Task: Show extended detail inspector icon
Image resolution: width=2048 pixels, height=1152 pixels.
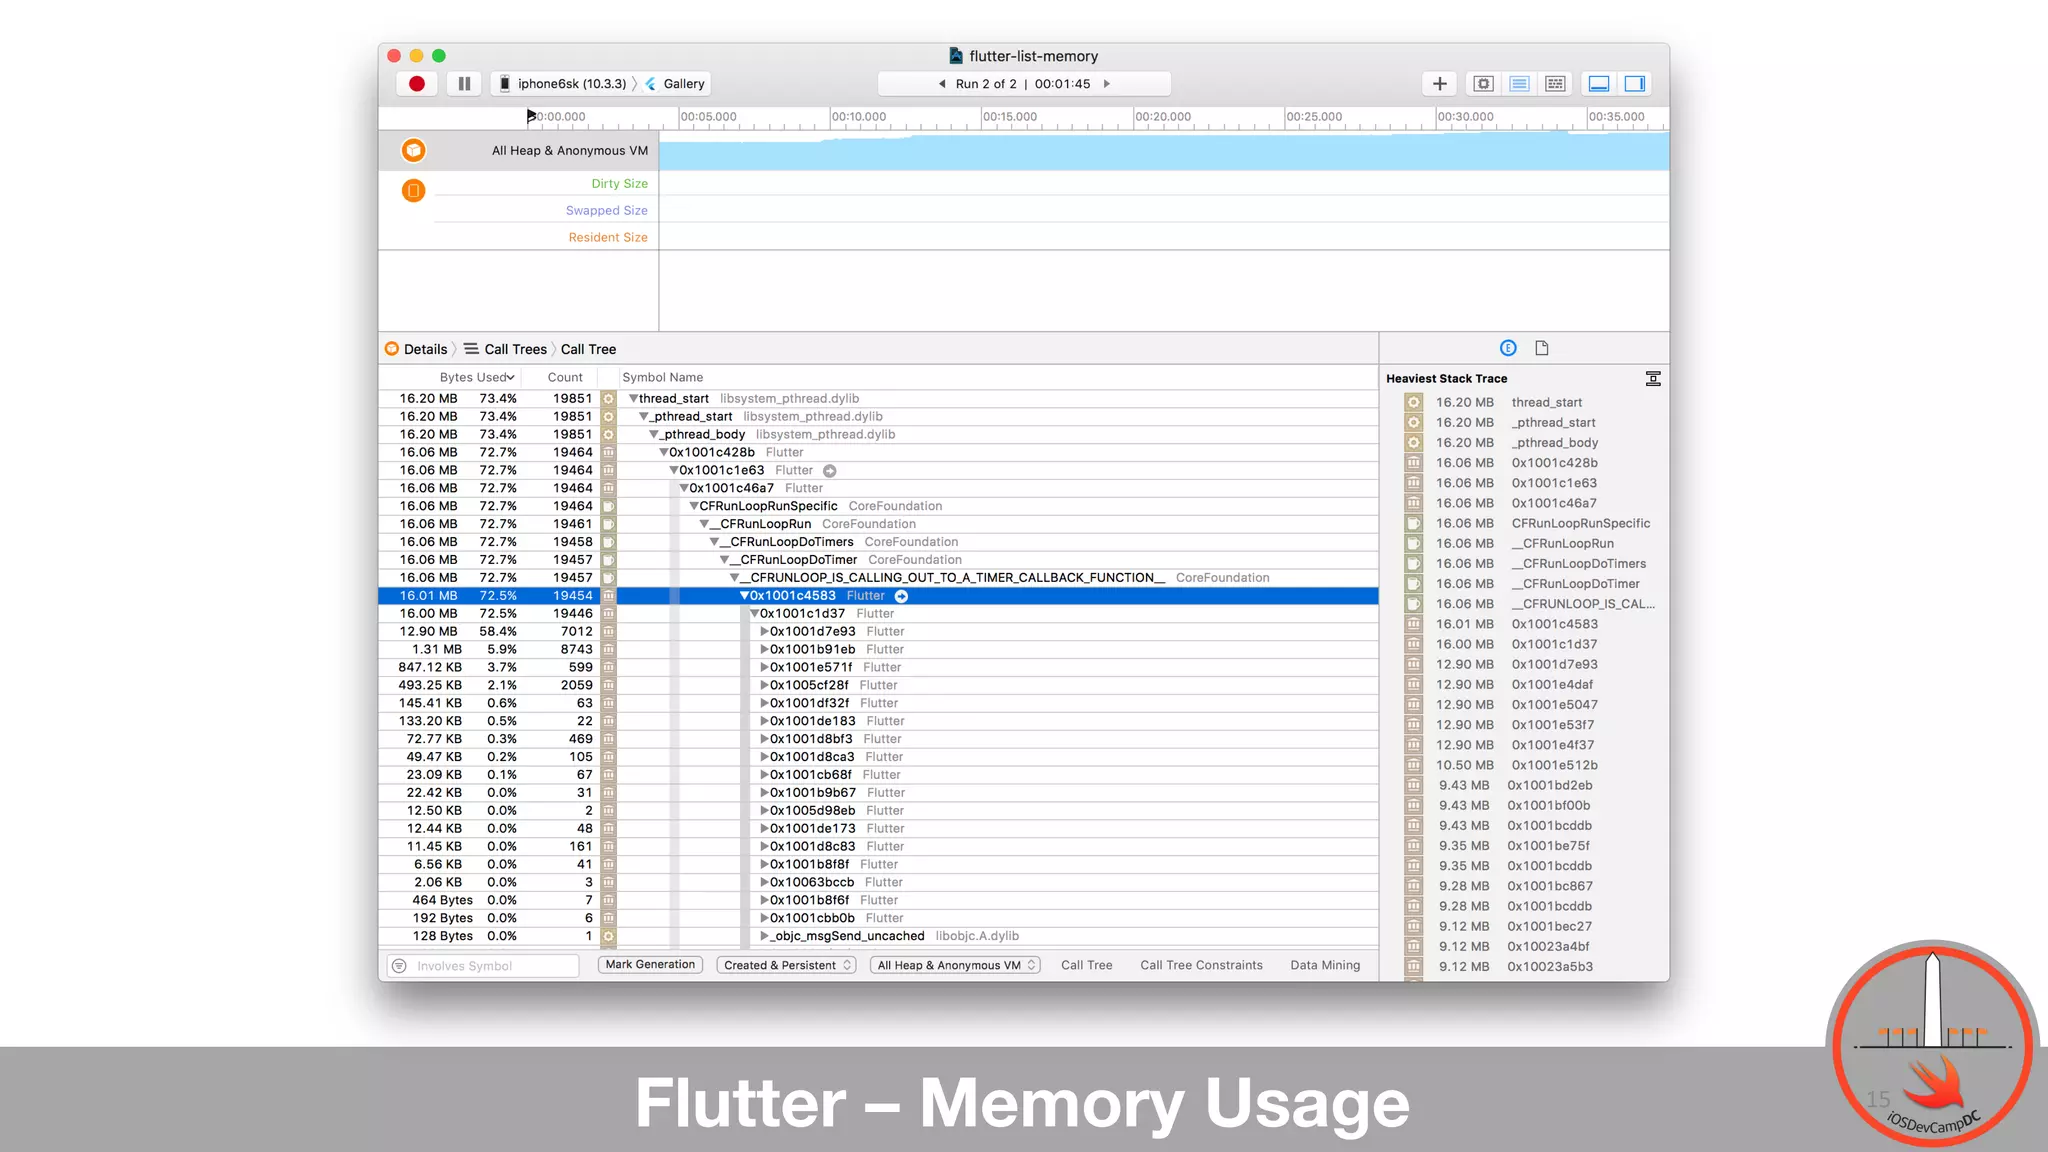Action: pyautogui.click(x=1508, y=348)
